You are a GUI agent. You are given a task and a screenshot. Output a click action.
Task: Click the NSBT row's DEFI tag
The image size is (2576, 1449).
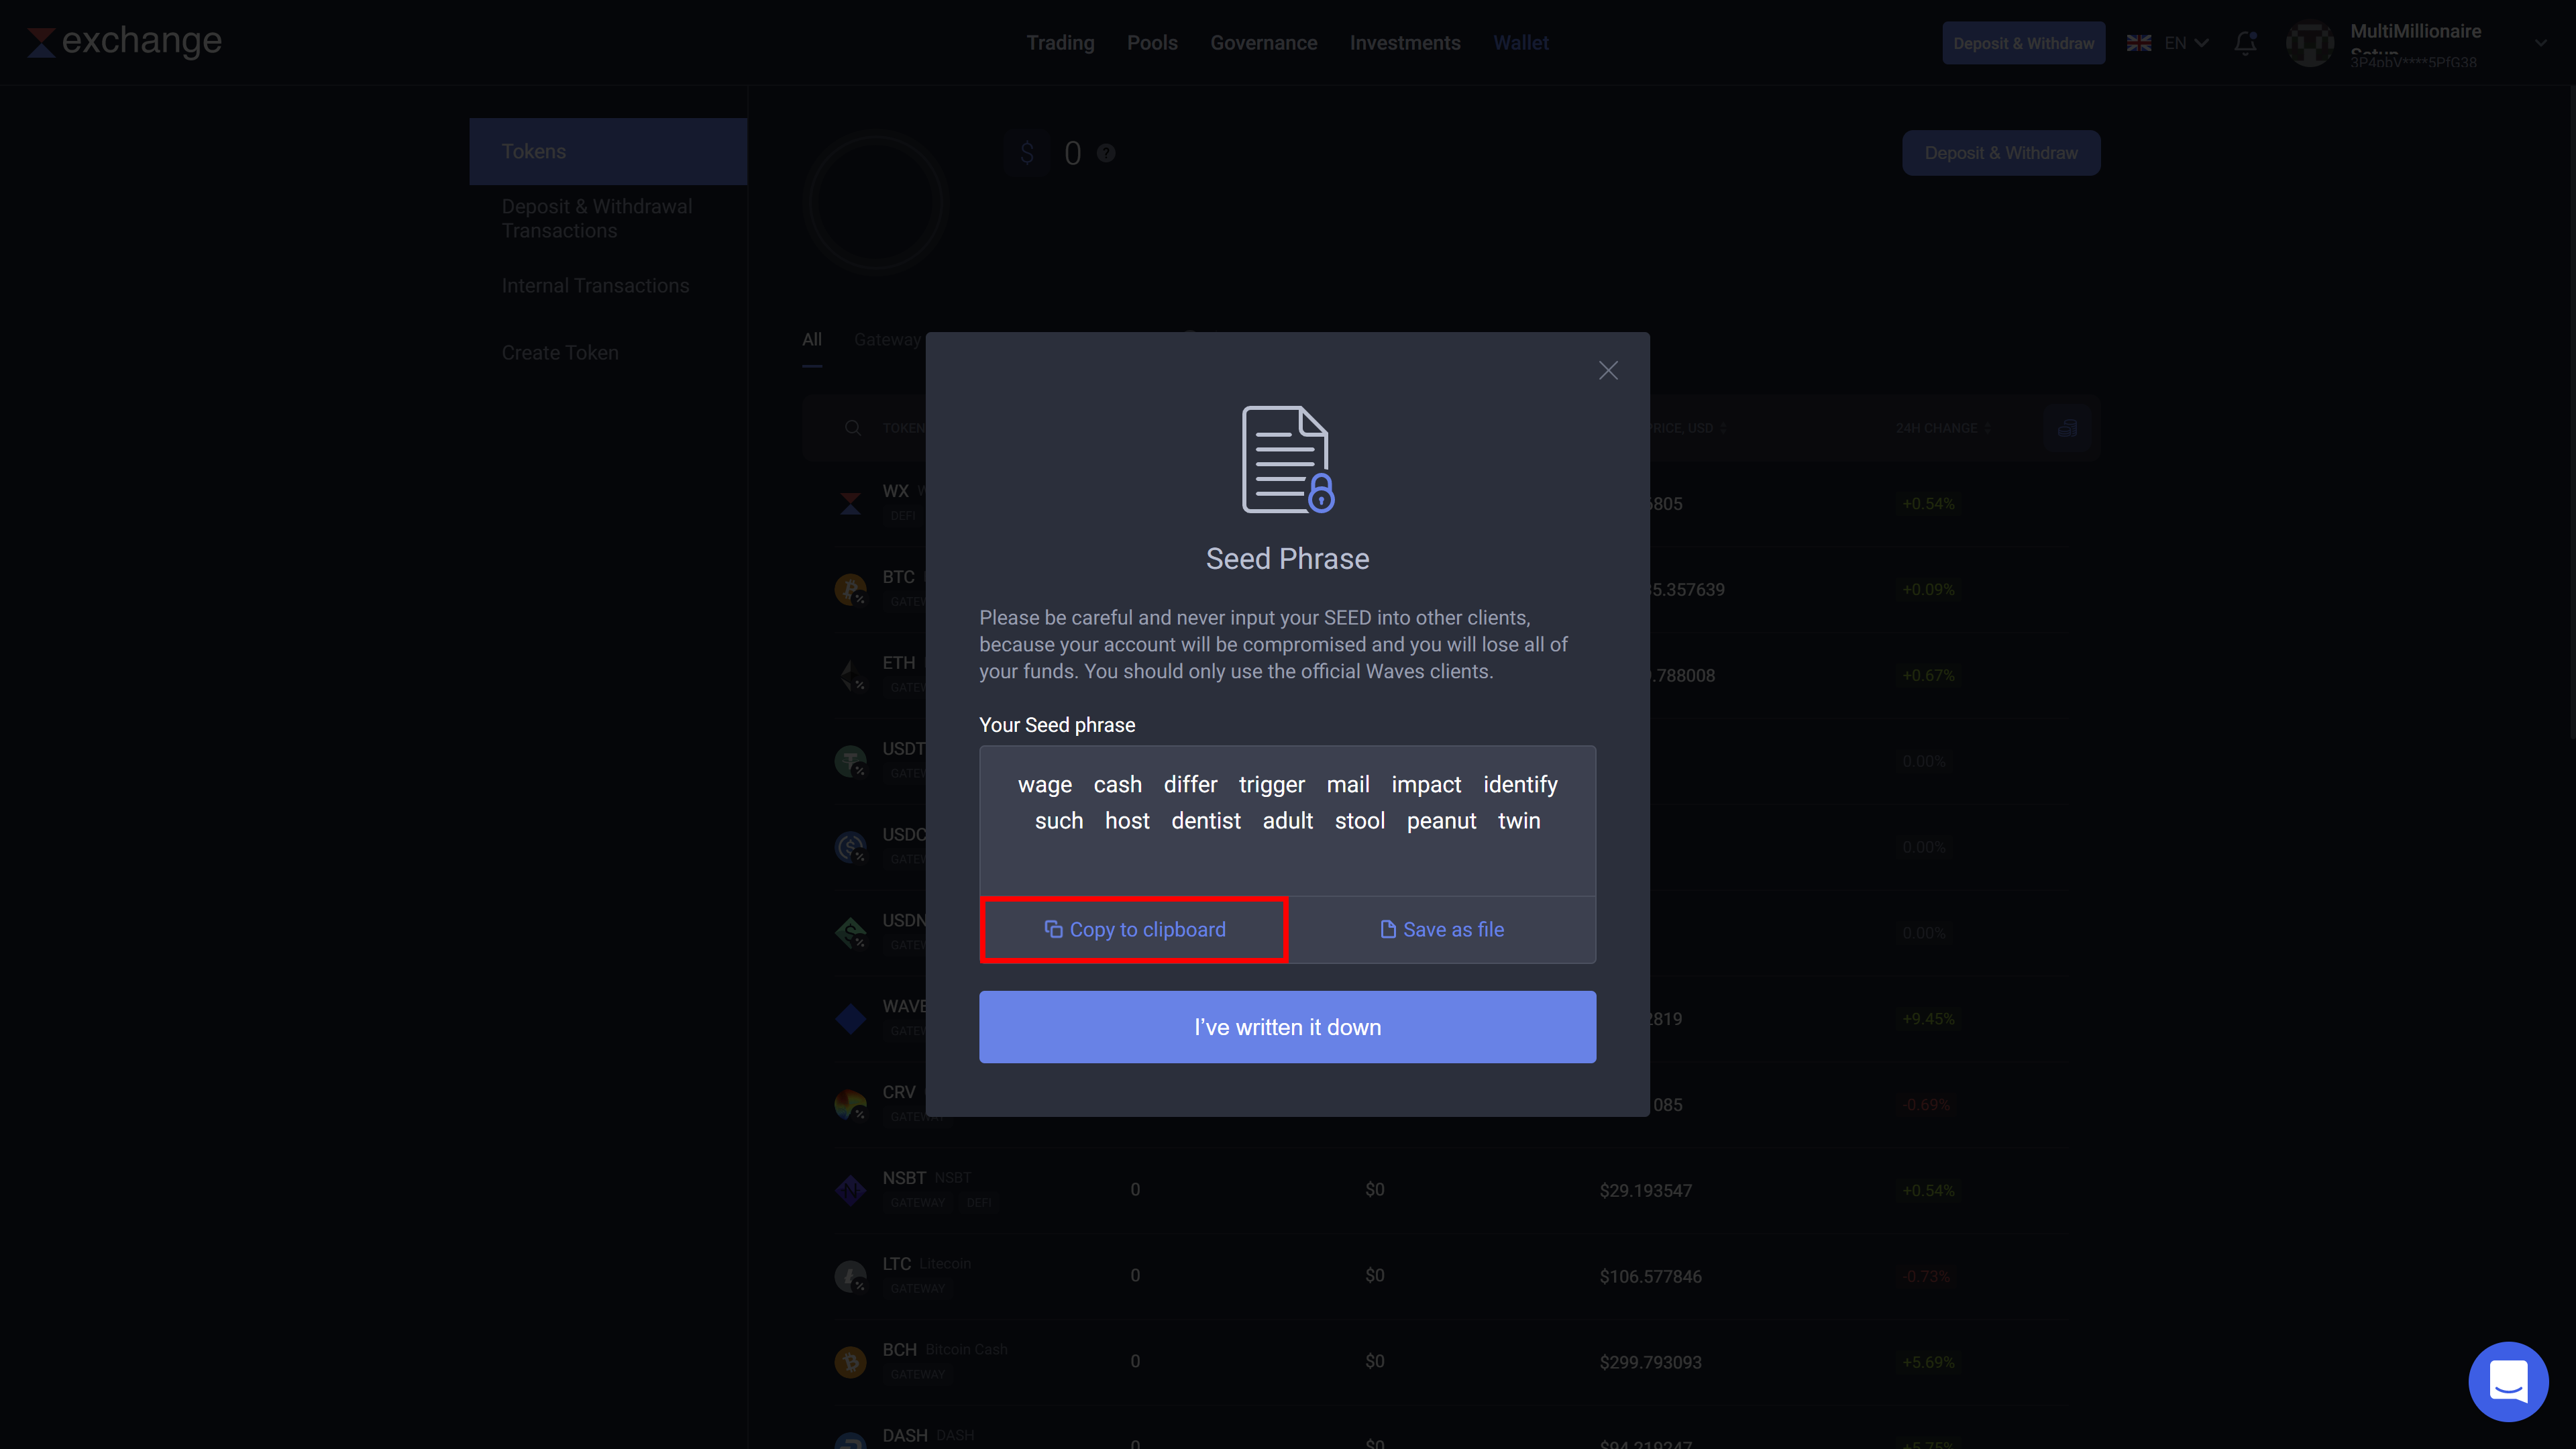click(x=978, y=1203)
